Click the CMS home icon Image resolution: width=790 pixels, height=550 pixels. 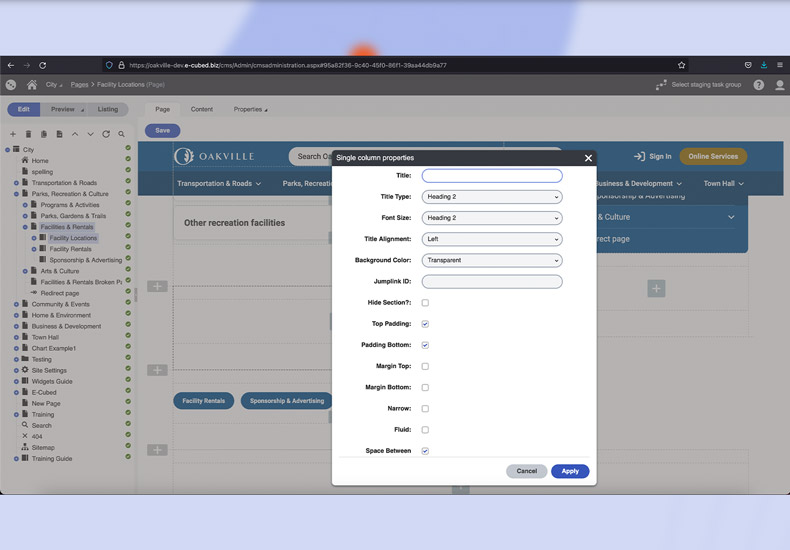pos(32,85)
